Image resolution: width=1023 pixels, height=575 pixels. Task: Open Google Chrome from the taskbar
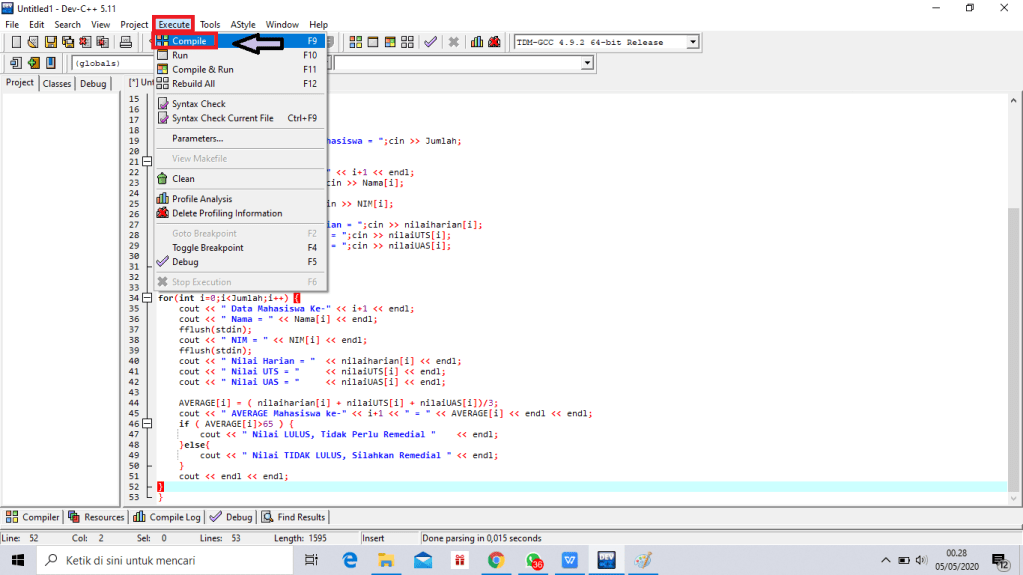point(496,561)
